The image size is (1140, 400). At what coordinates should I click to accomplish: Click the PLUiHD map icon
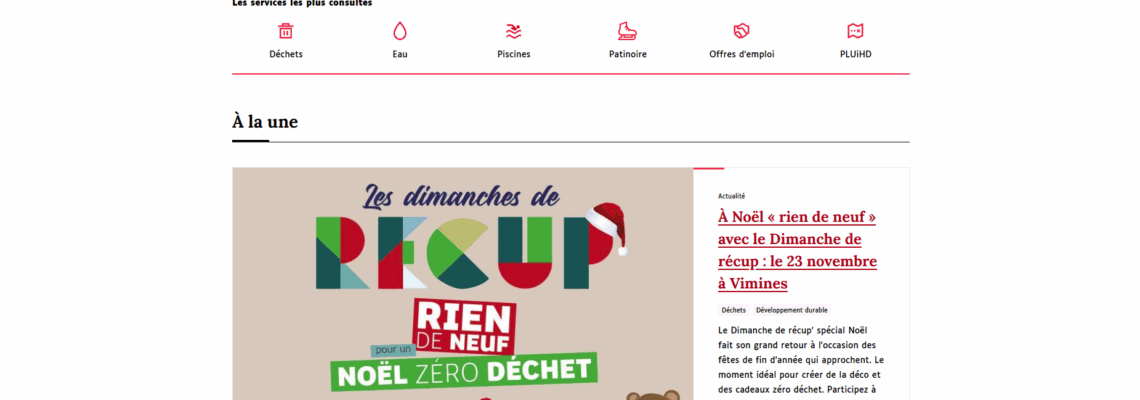[x=855, y=31]
